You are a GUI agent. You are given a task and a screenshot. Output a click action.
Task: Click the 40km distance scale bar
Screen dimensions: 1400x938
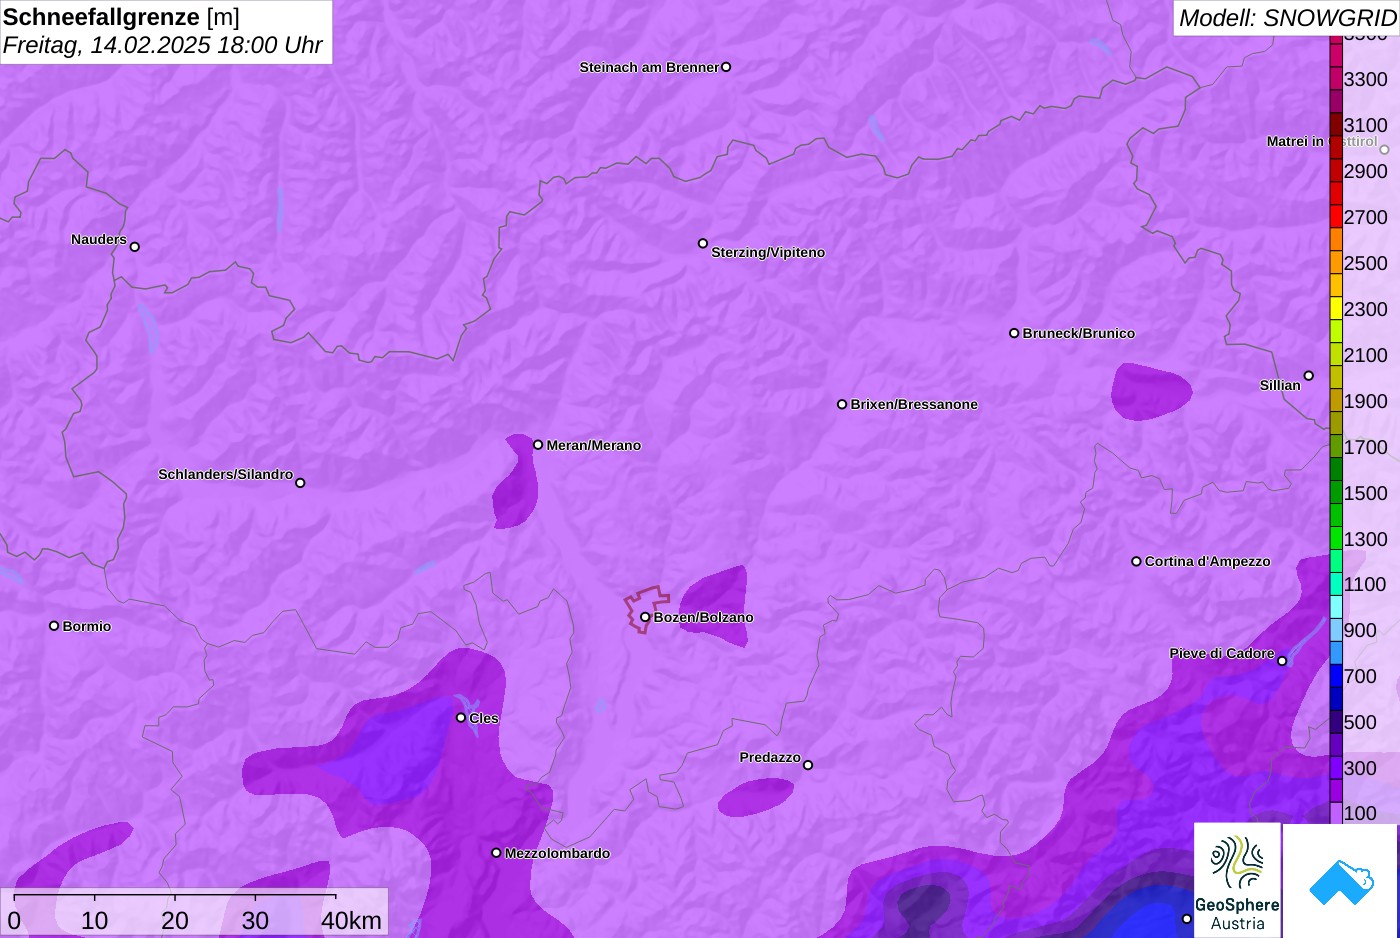pyautogui.click(x=175, y=895)
